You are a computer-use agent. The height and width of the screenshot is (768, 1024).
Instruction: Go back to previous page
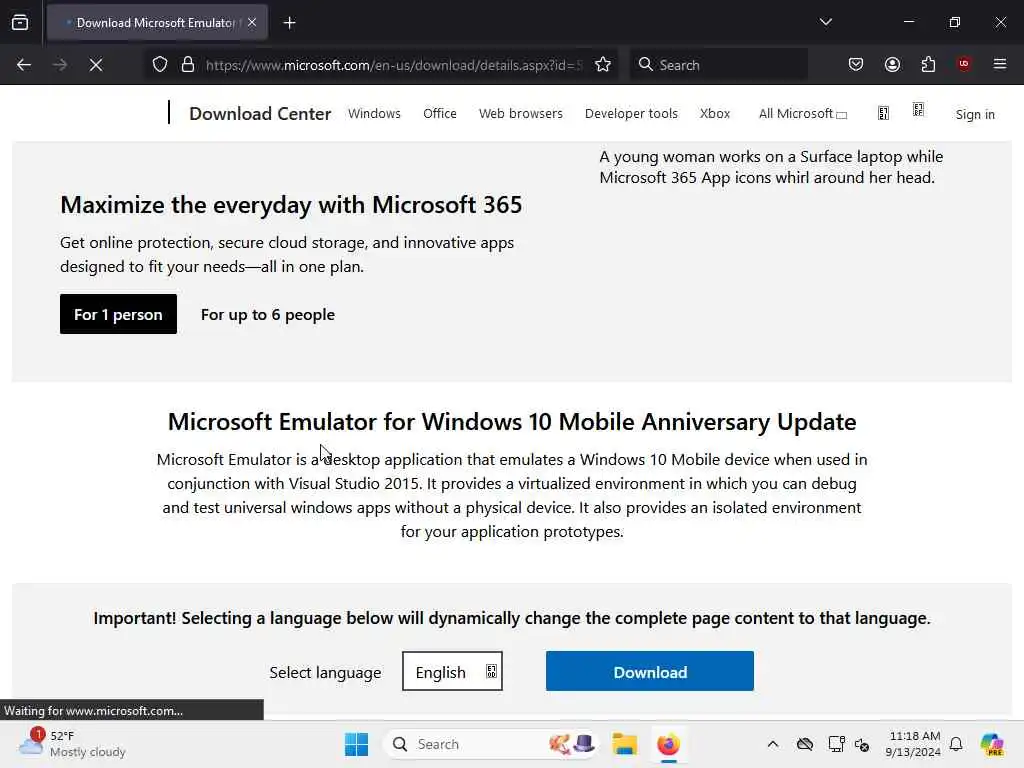click(24, 65)
